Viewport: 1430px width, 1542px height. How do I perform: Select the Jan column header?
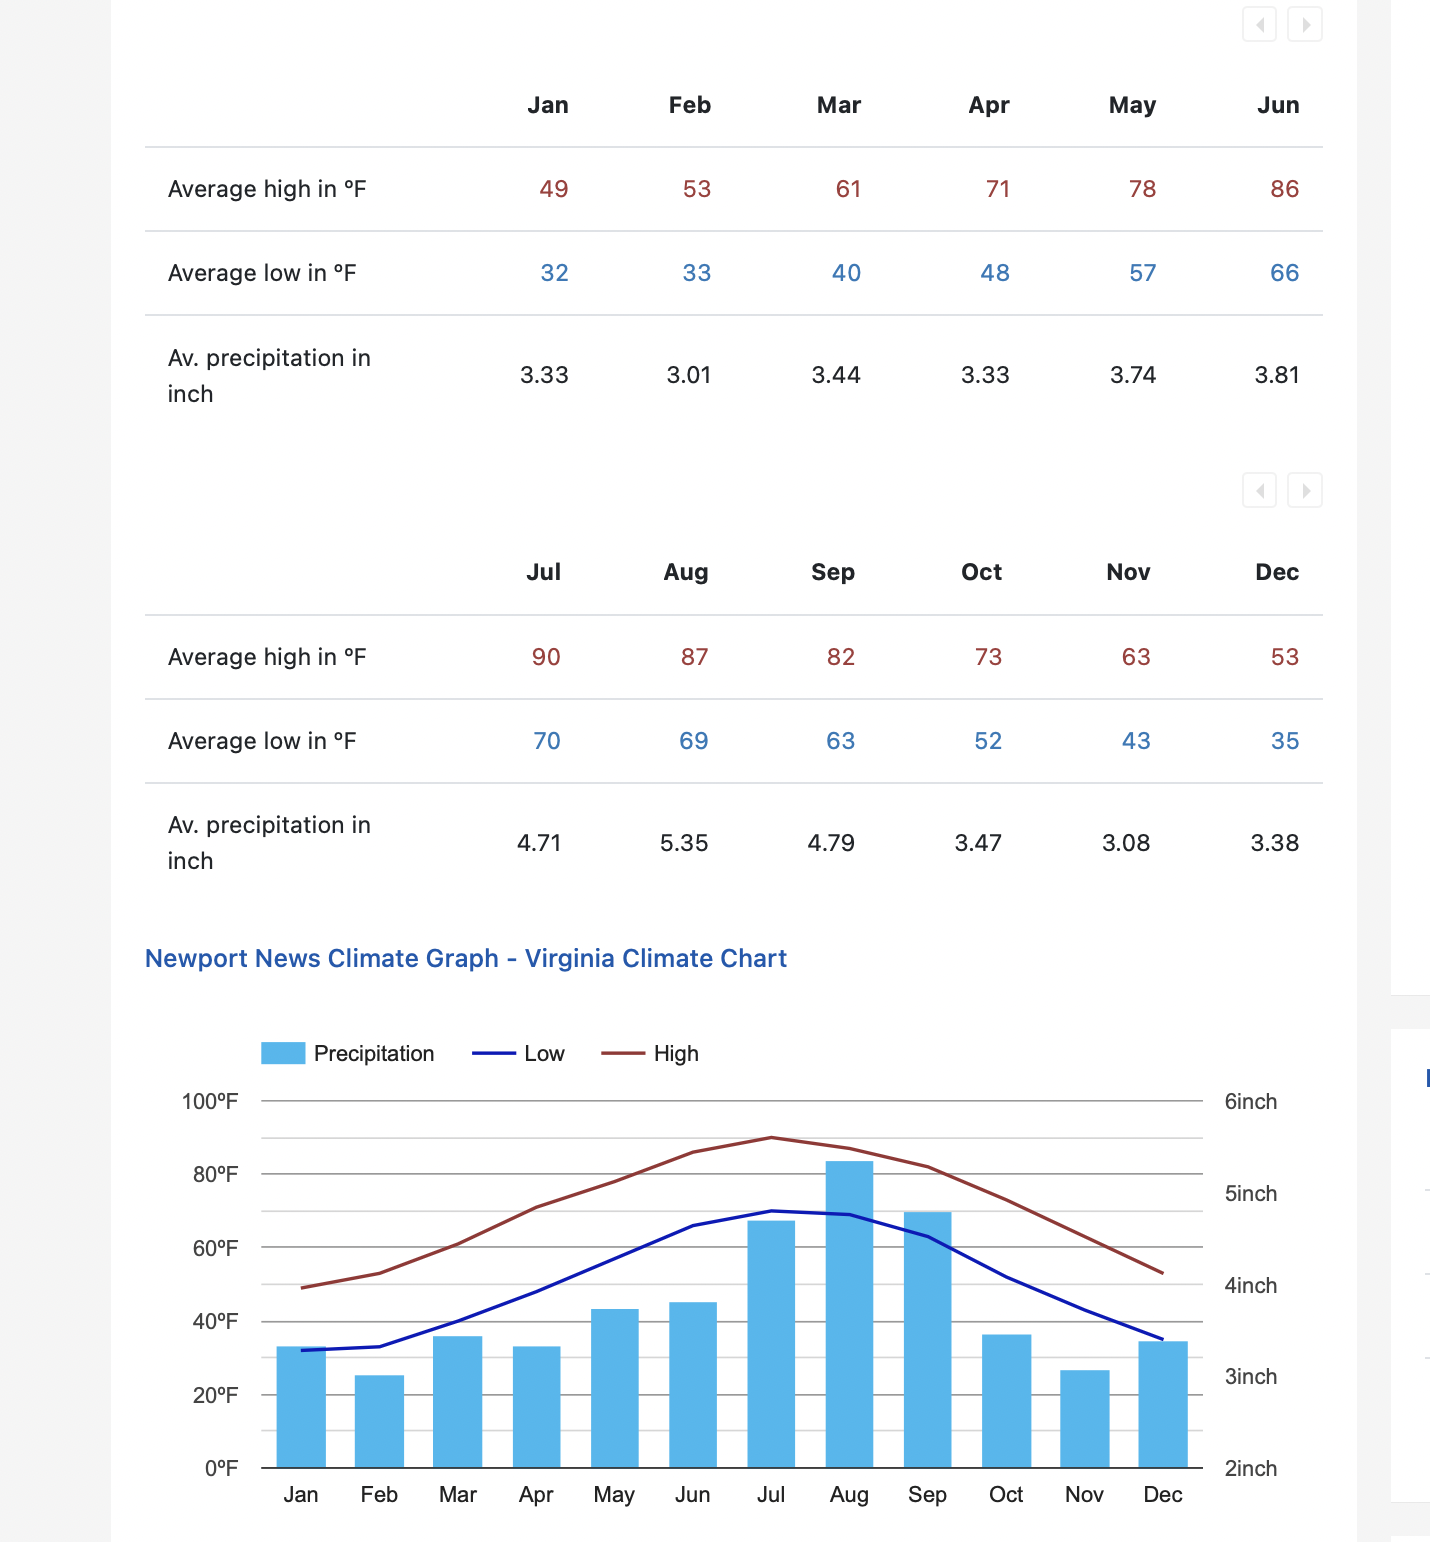point(548,105)
